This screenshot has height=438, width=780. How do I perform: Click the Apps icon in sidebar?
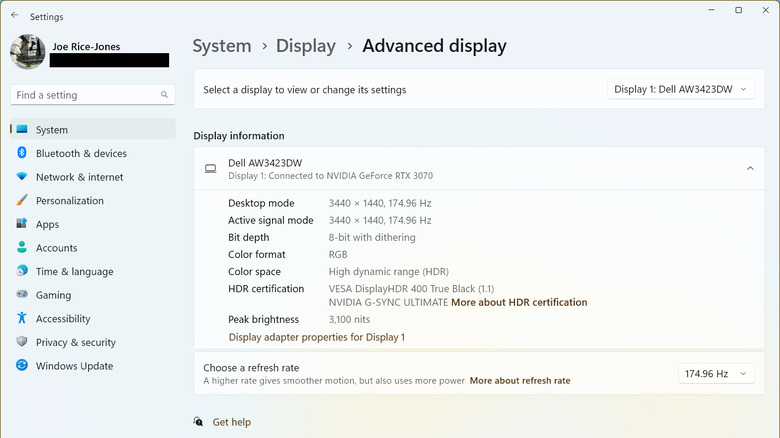(21, 225)
